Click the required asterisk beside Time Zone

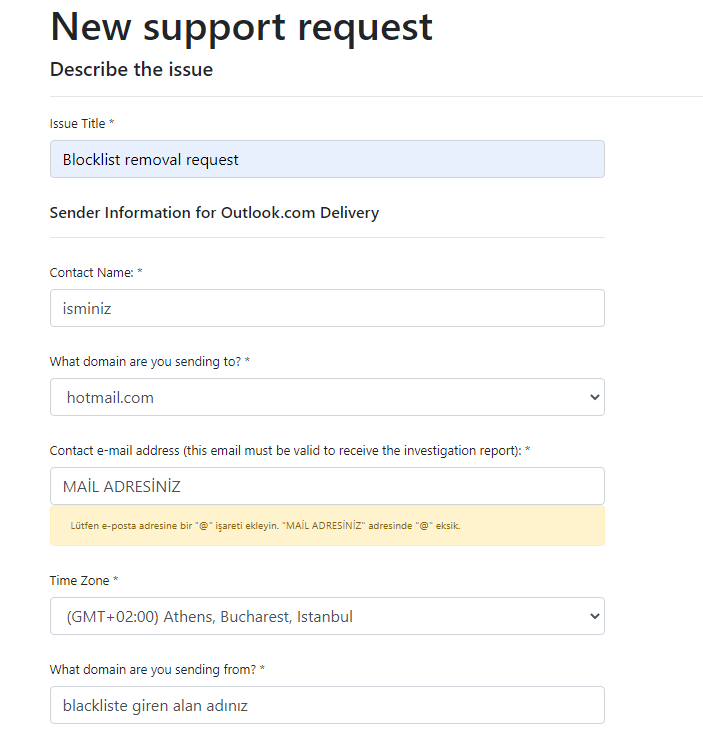(x=116, y=579)
